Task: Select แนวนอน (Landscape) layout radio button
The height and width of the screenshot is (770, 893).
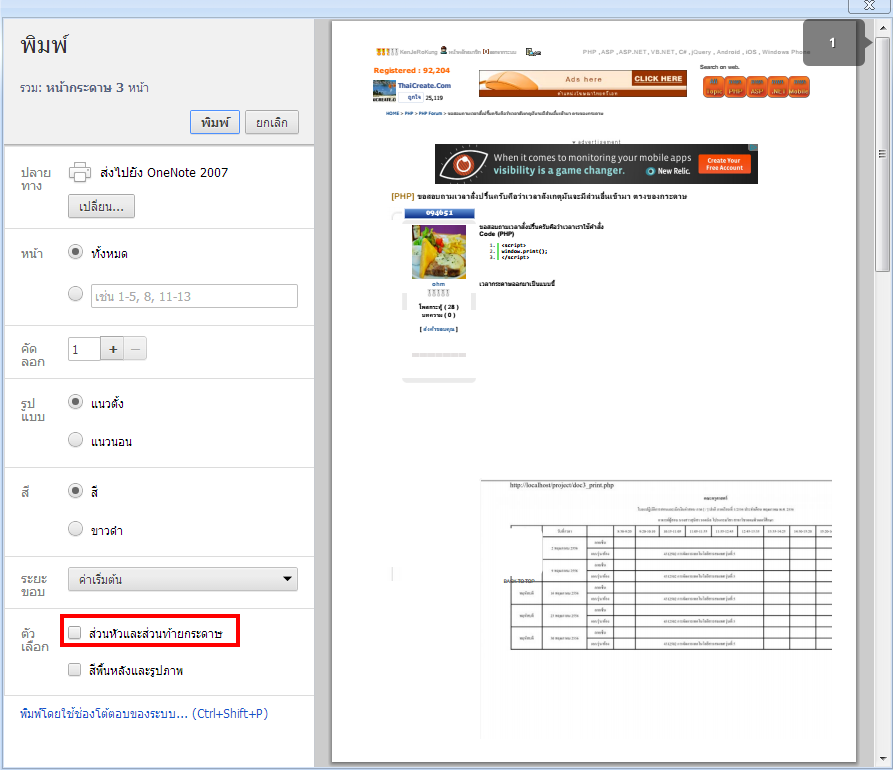Action: [75, 440]
